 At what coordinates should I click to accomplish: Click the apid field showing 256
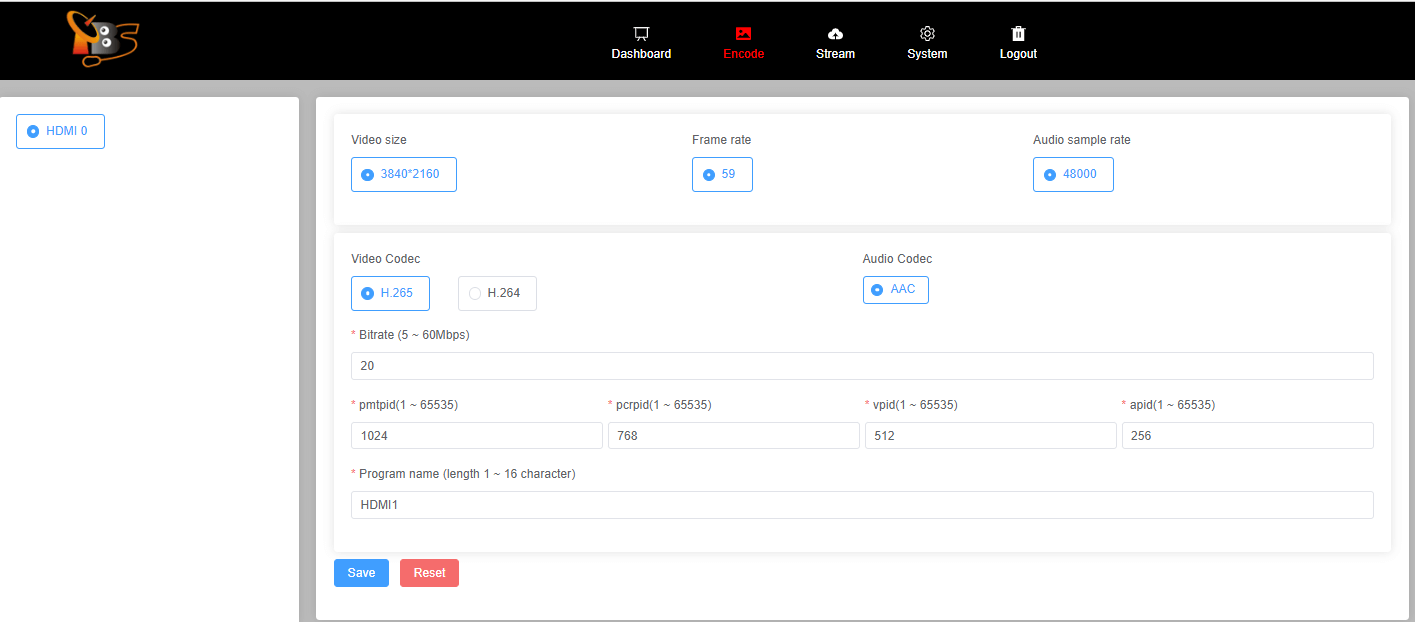[x=1247, y=436]
